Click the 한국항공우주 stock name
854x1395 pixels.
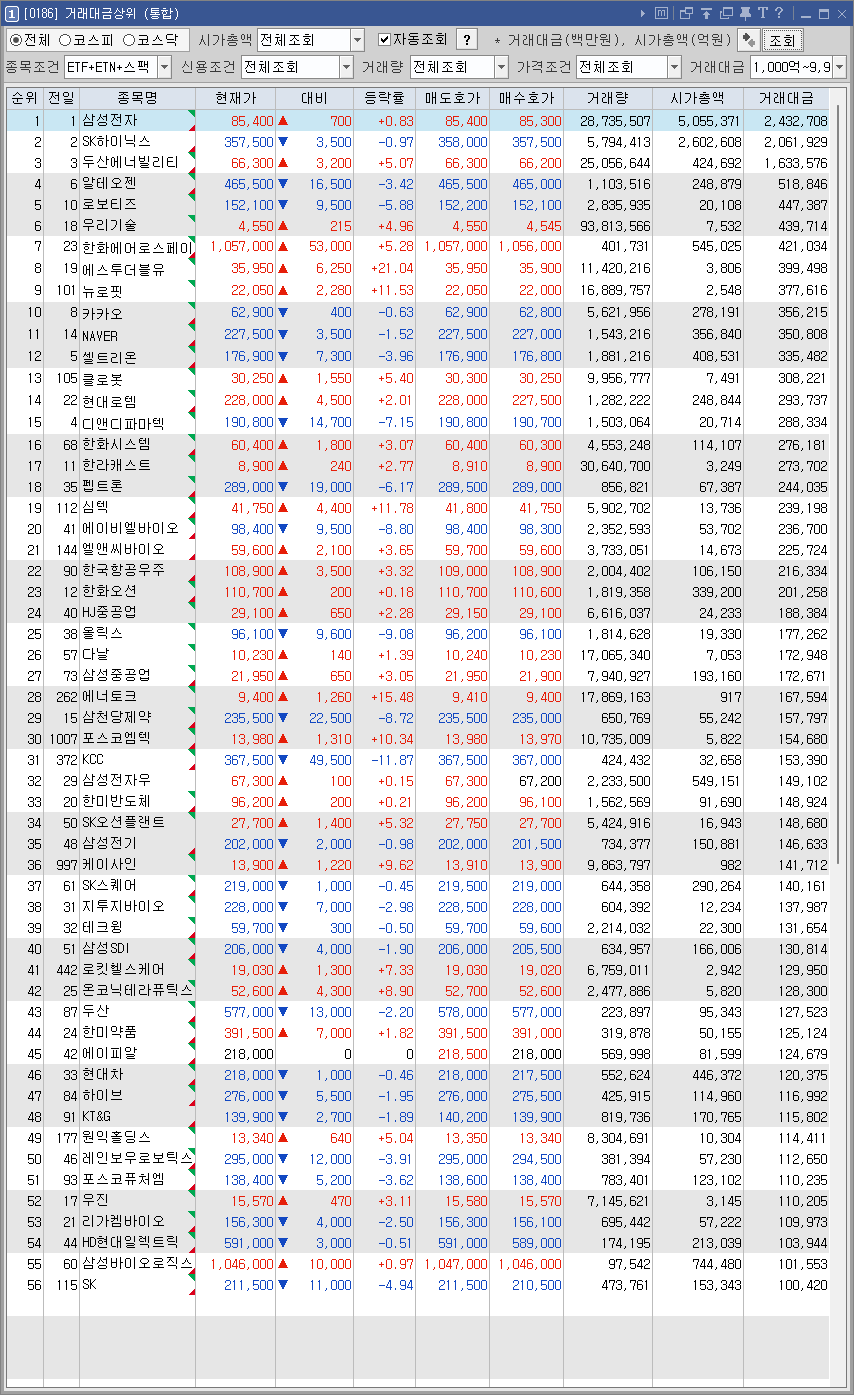coord(124,570)
